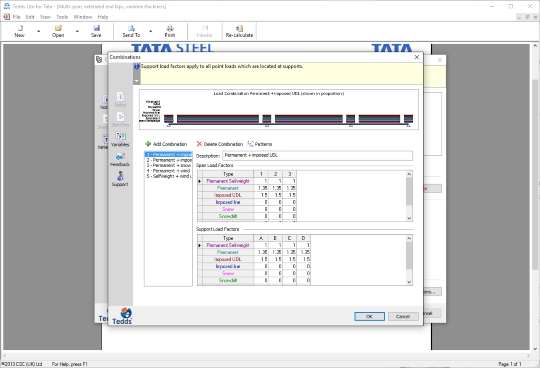Image resolution: width=540 pixels, height=368 pixels.
Task: Open the Window menu
Action: (x=83, y=17)
